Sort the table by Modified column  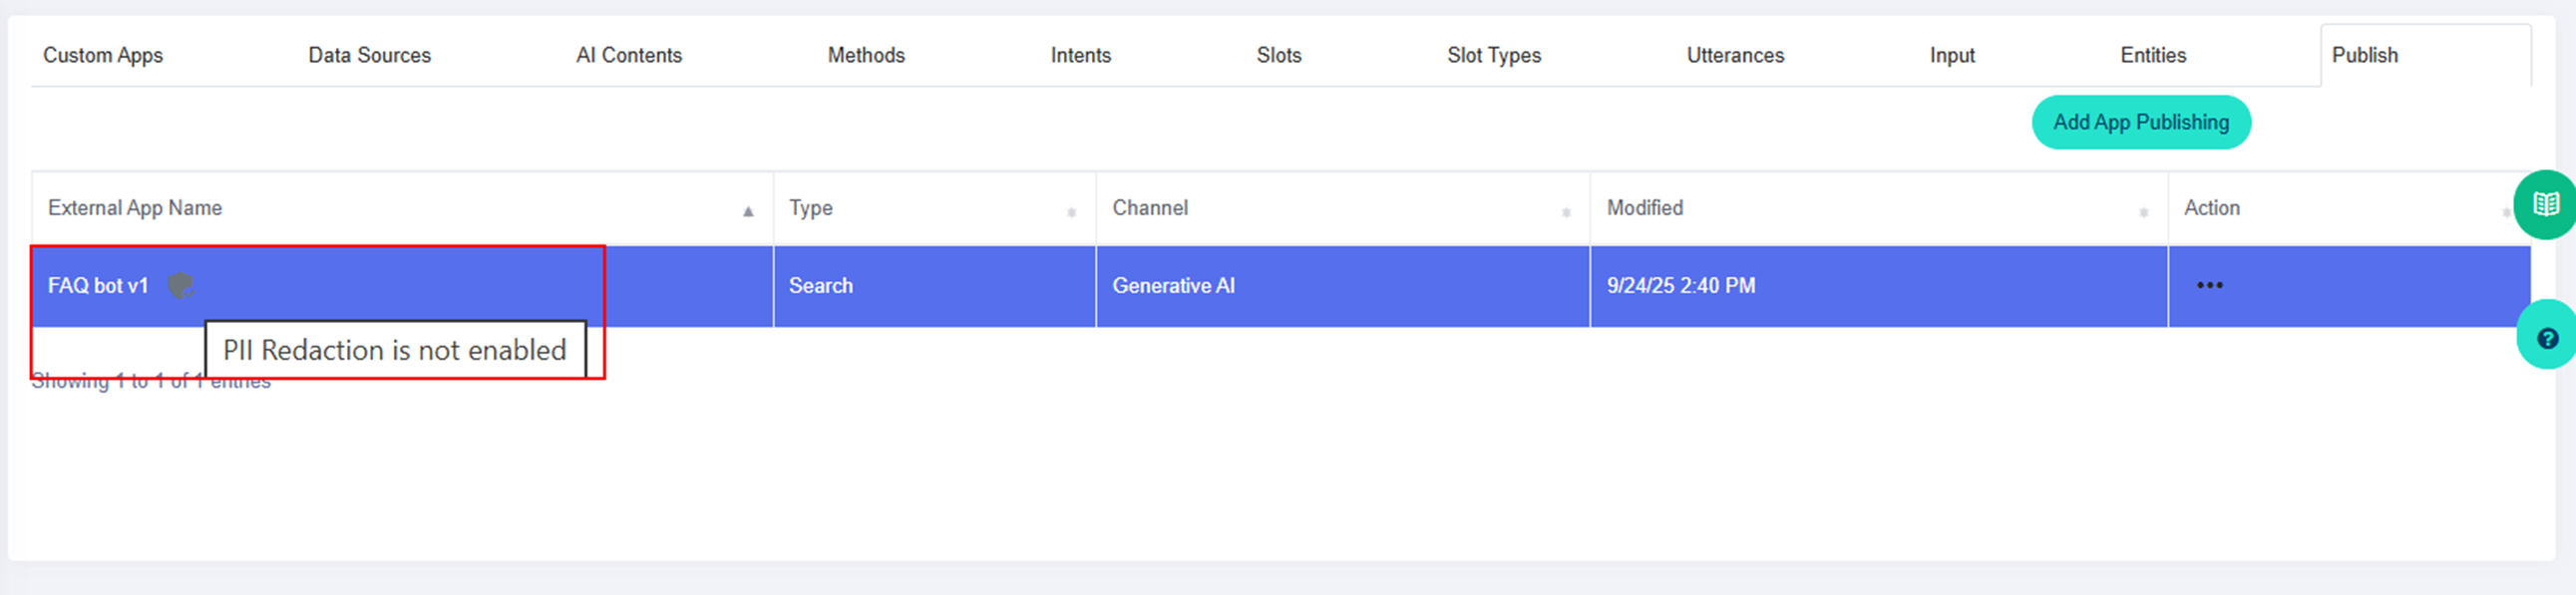pos(2143,212)
